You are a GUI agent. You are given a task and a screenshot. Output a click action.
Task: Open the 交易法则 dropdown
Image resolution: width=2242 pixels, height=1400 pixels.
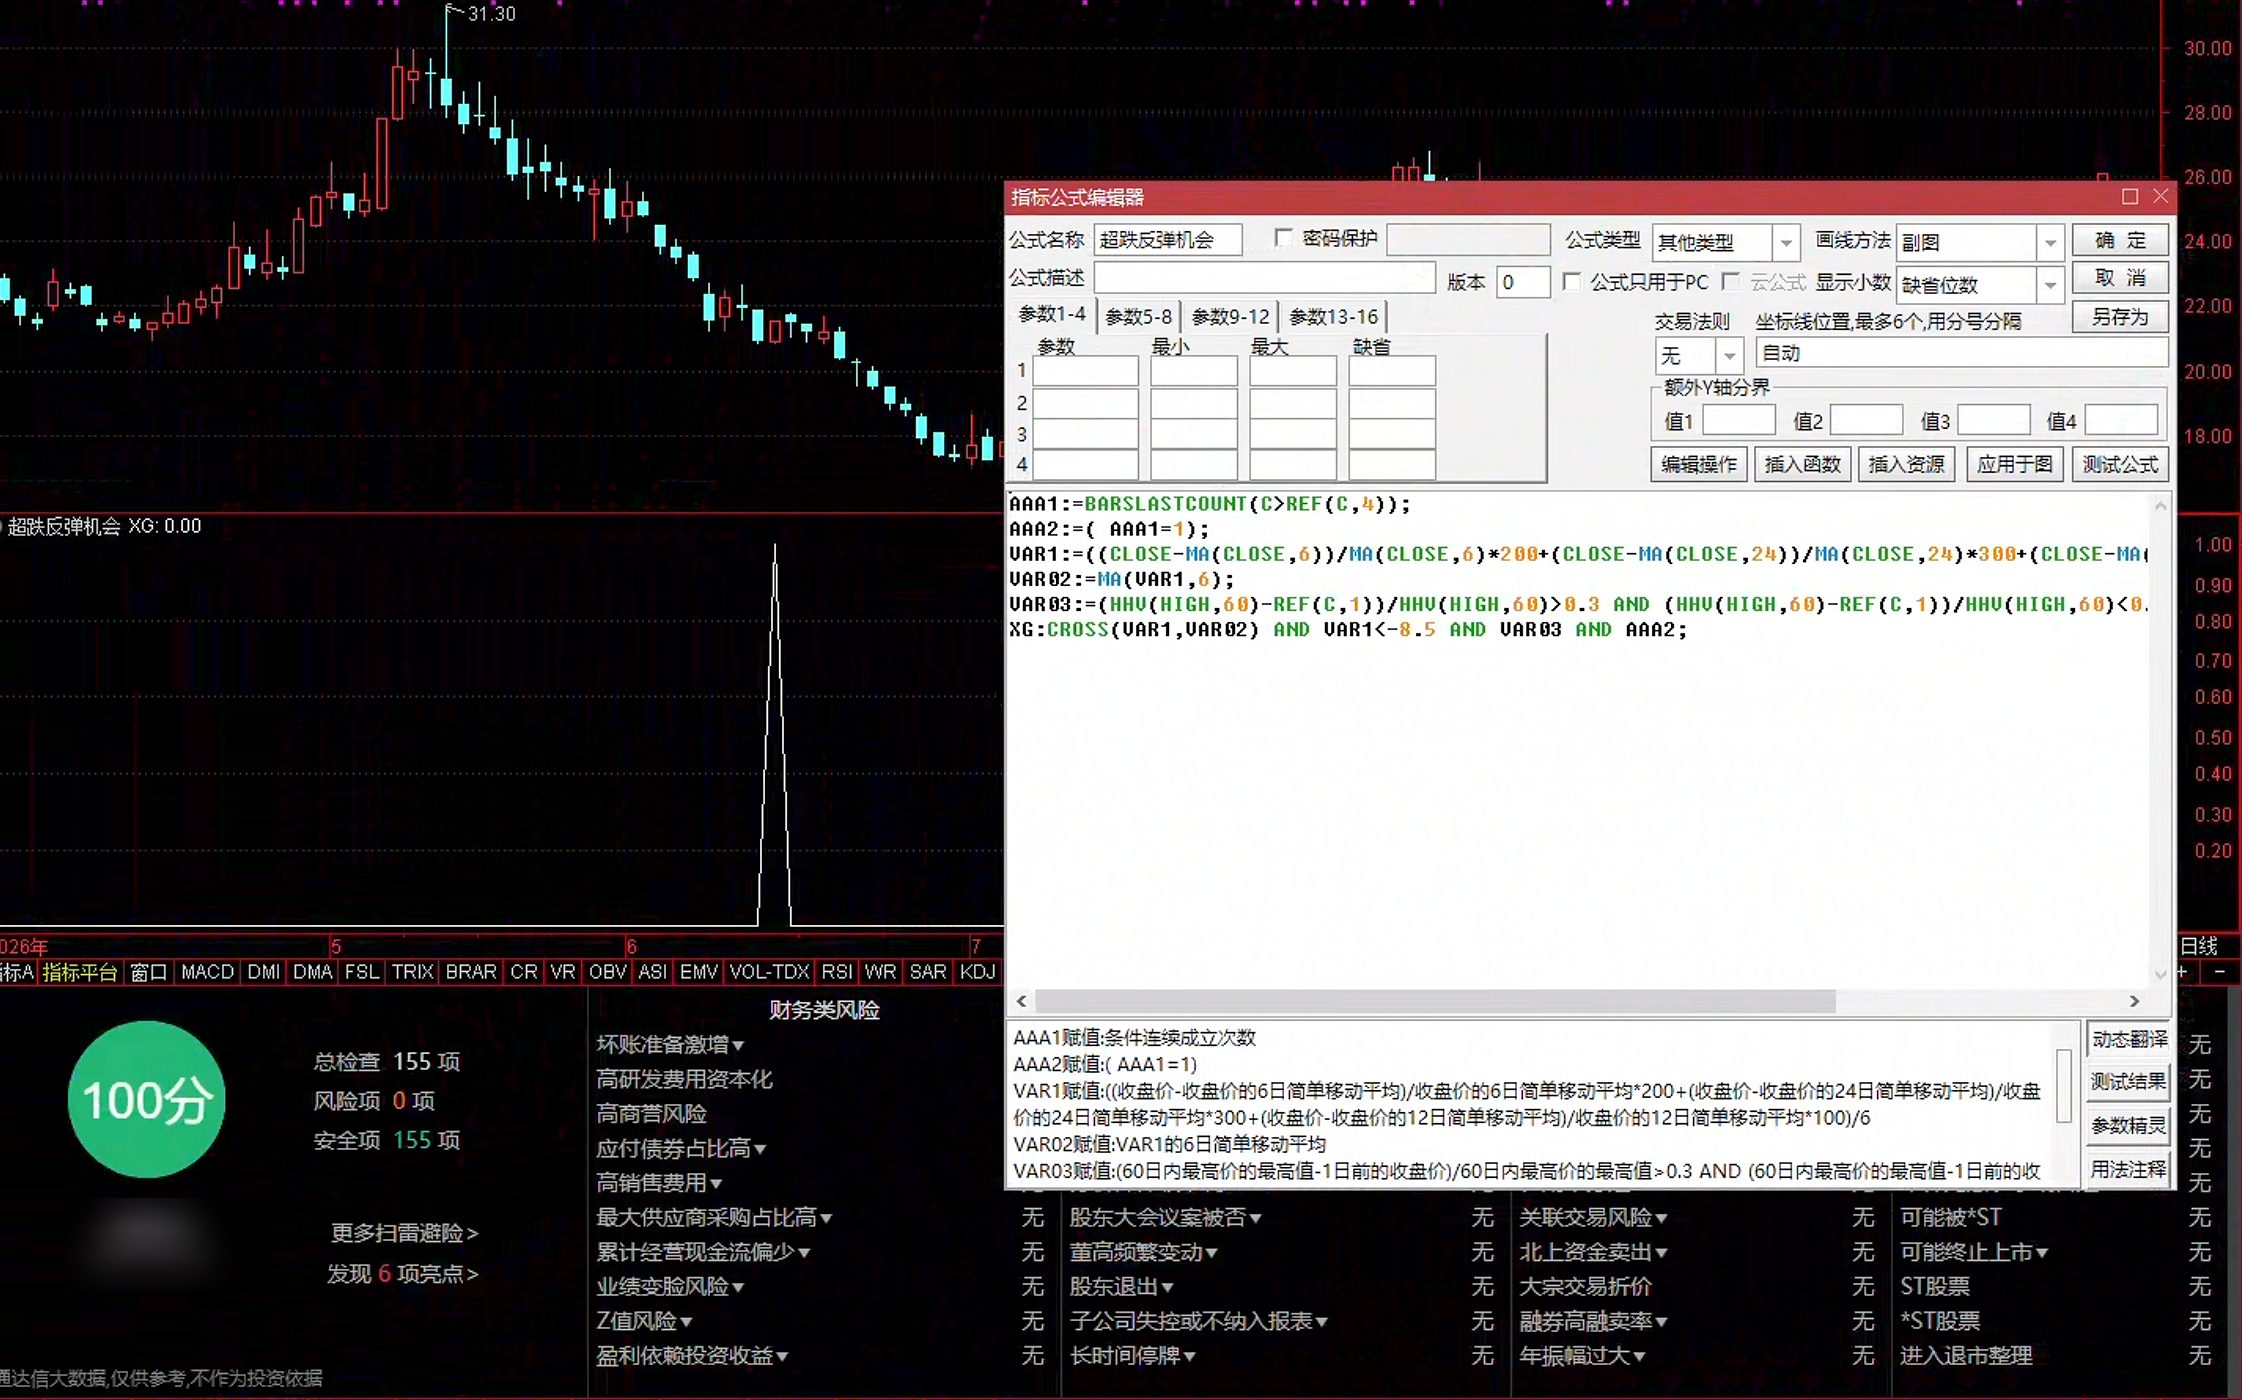(1729, 356)
